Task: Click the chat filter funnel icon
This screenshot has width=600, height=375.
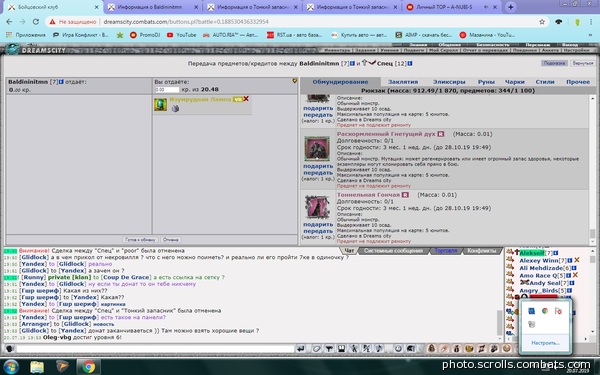Action: (329, 349)
